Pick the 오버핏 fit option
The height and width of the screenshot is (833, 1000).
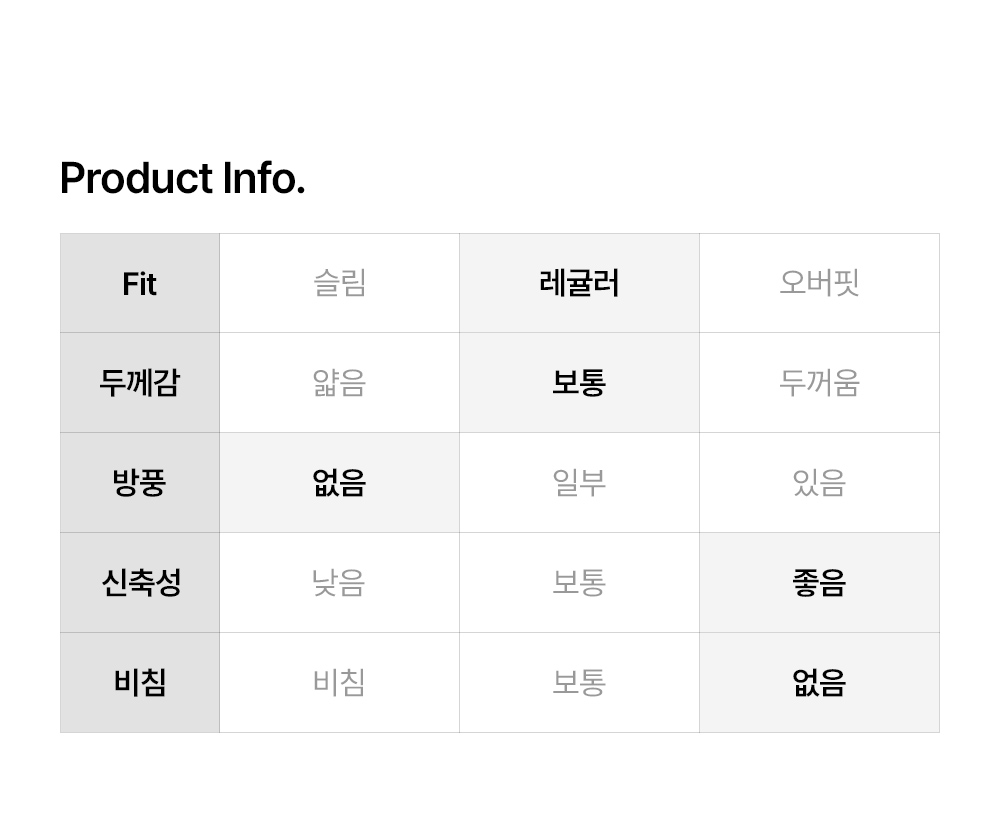[x=819, y=284]
